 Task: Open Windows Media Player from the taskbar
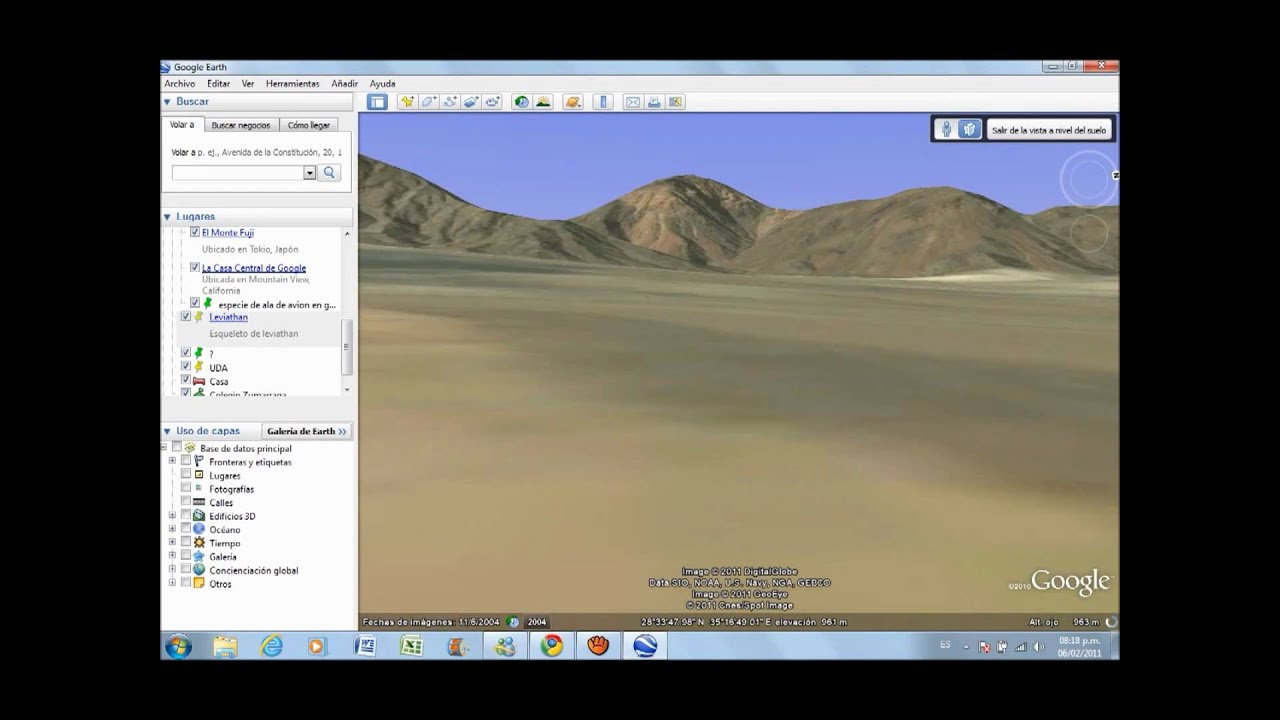point(317,646)
